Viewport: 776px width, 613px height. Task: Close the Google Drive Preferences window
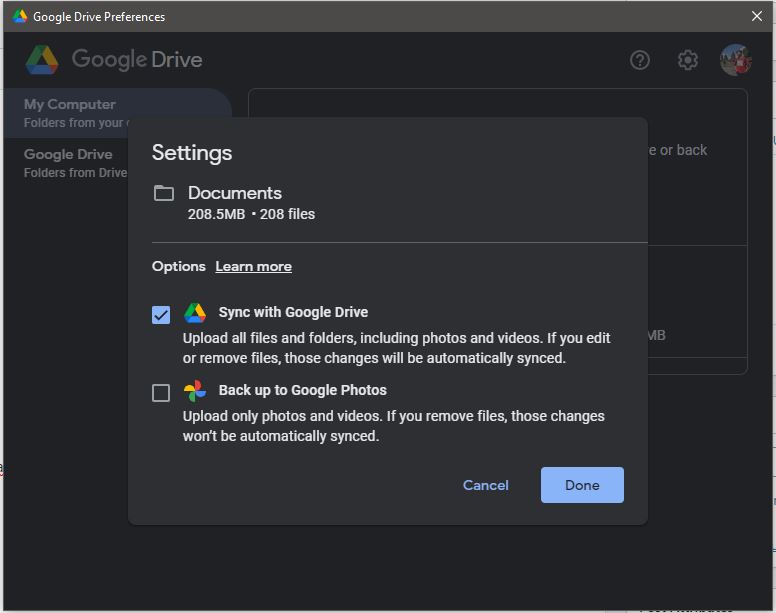pyautogui.click(x=757, y=16)
